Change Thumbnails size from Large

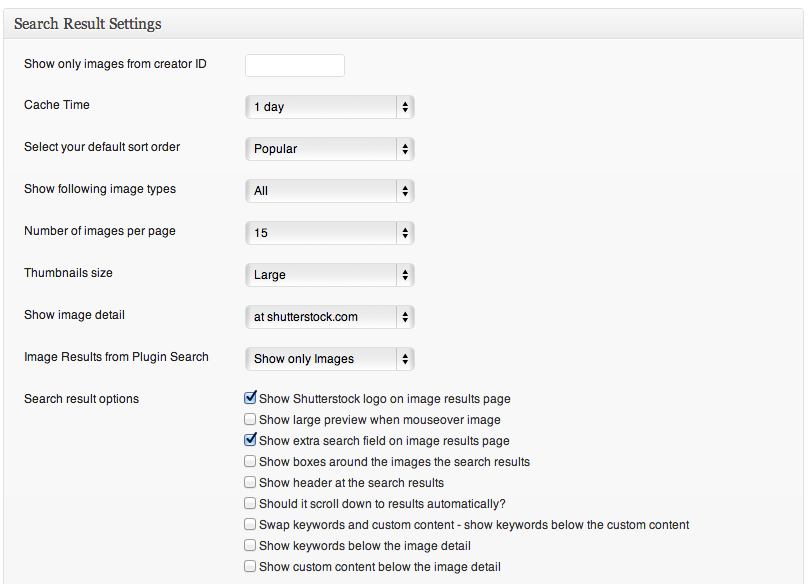tap(329, 275)
